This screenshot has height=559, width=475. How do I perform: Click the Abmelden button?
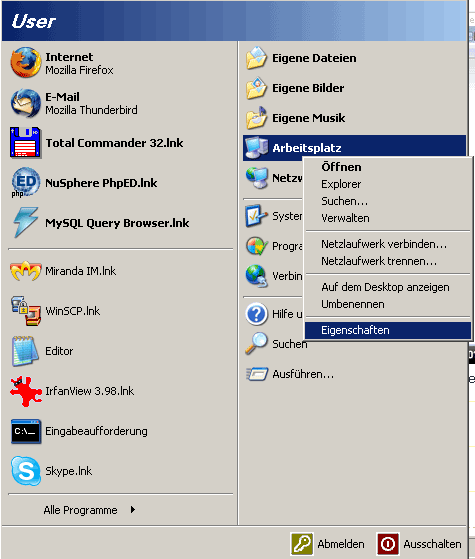click(327, 544)
